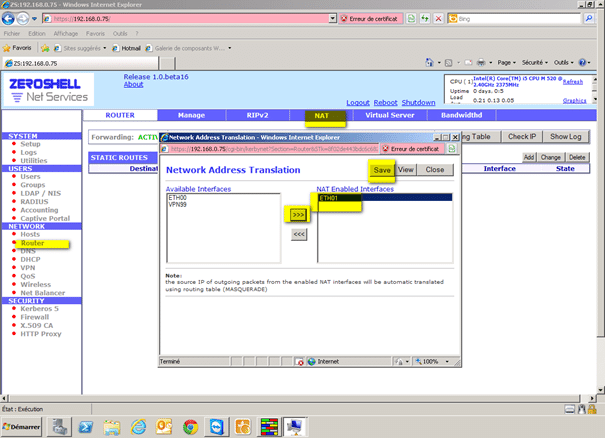Image resolution: width=605 pixels, height=438 pixels.
Task: Switch to the NAT tab
Action: (x=321, y=115)
